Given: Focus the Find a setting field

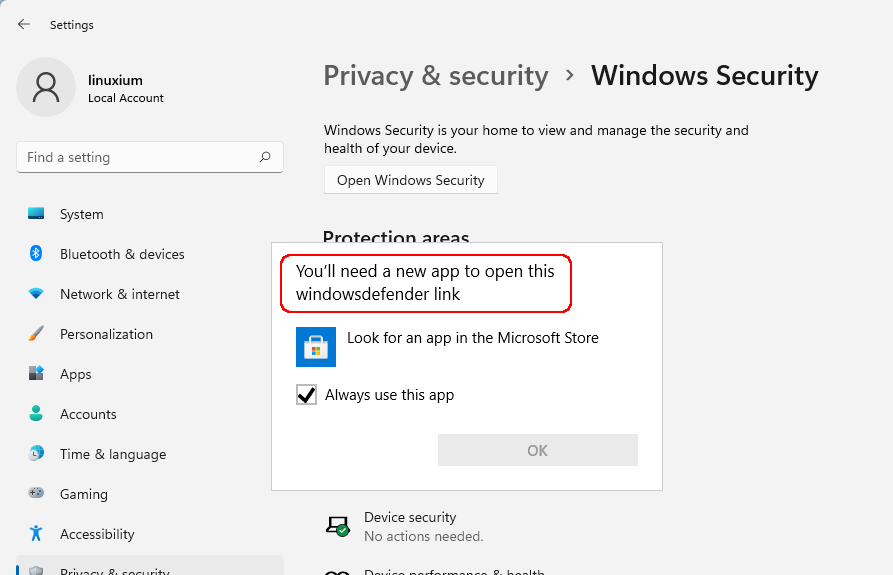Looking at the screenshot, I should click(x=150, y=157).
